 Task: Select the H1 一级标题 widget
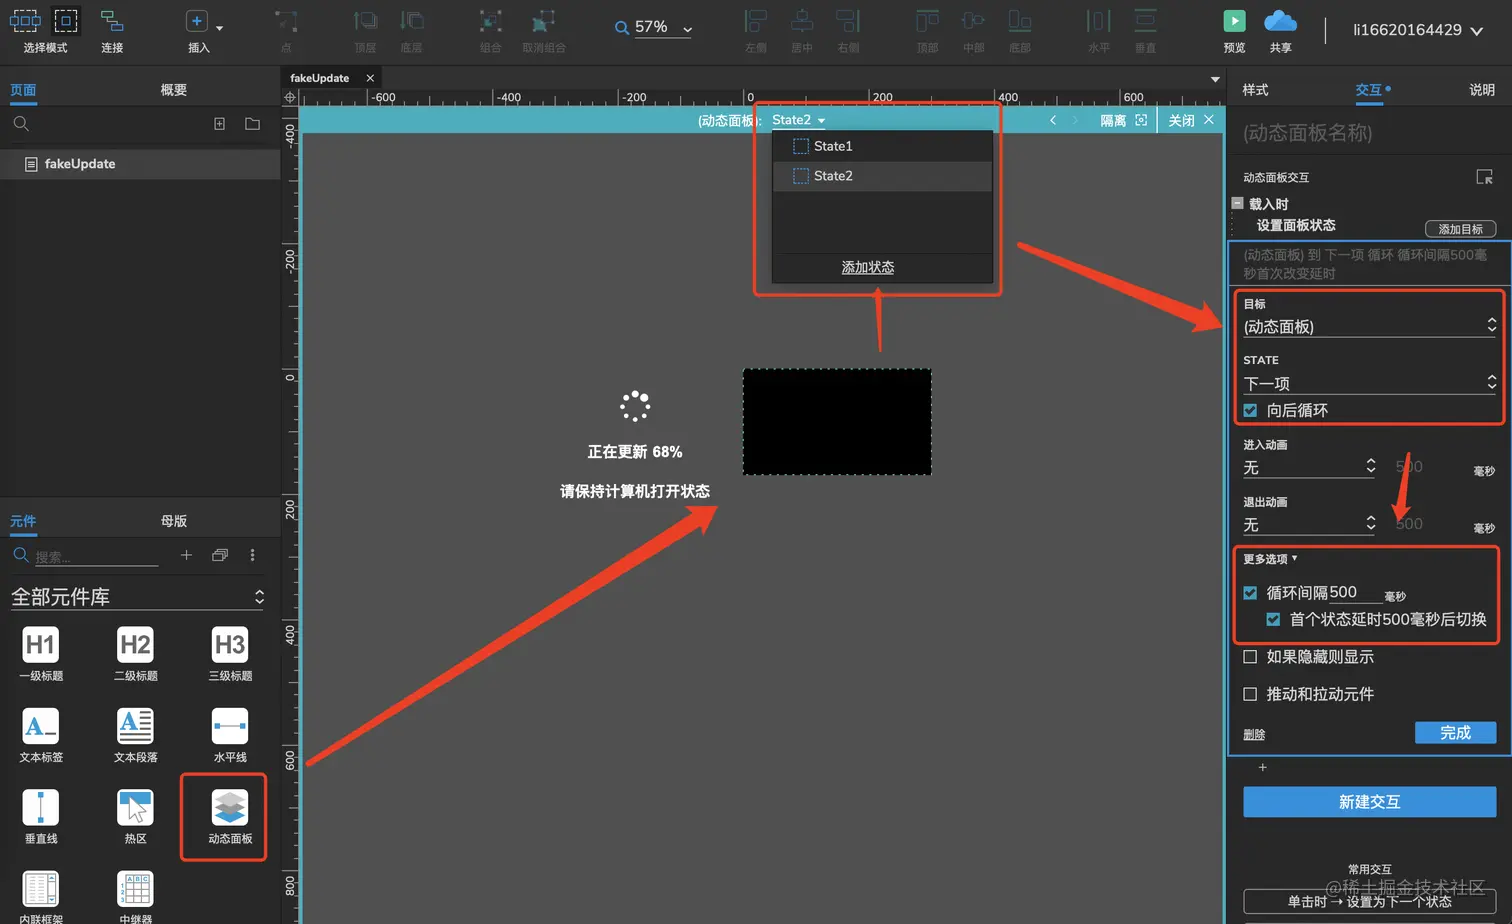pos(41,654)
